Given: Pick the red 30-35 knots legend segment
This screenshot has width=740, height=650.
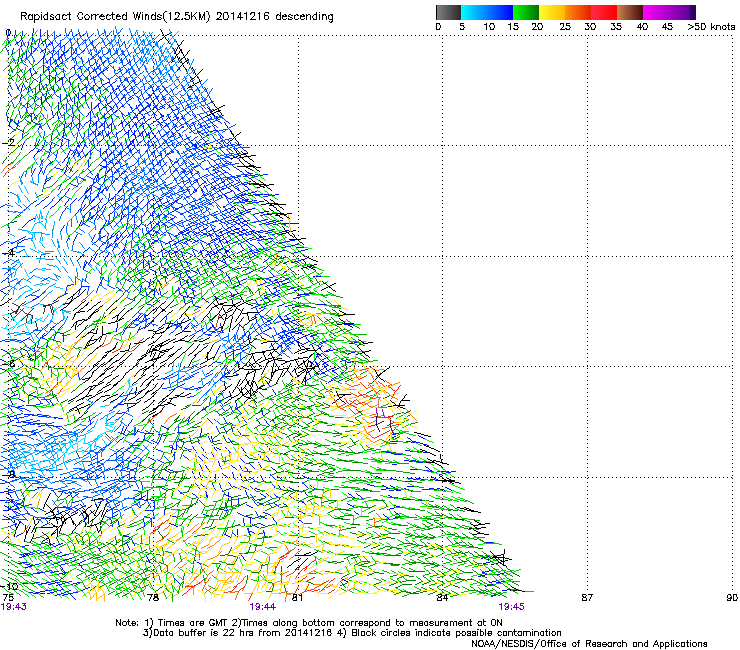Looking at the screenshot, I should pos(604,12).
